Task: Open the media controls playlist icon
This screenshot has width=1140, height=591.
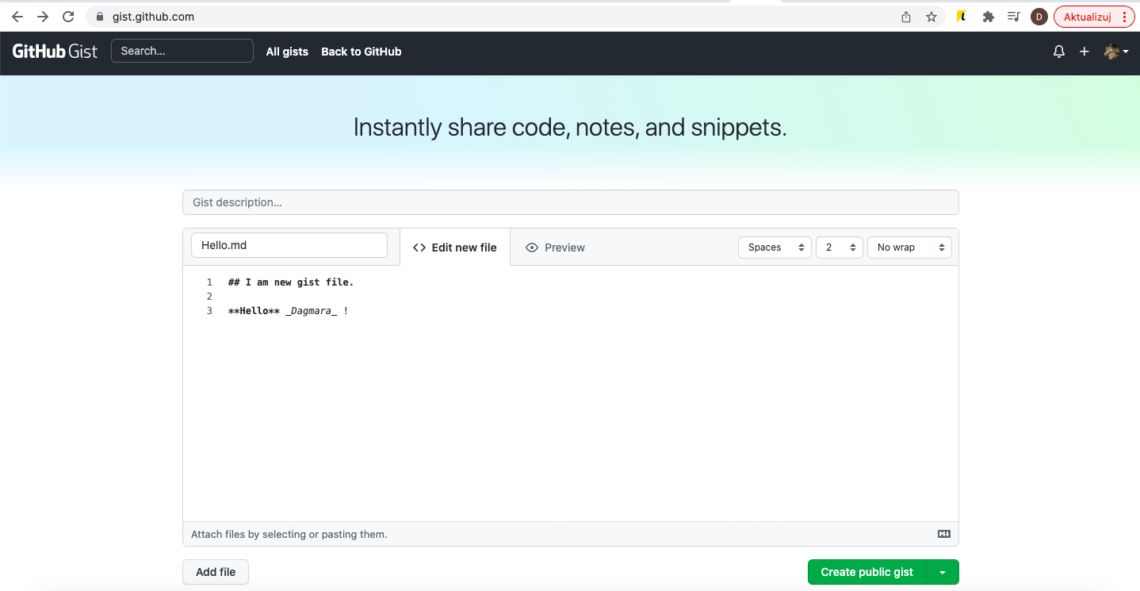Action: [1013, 16]
